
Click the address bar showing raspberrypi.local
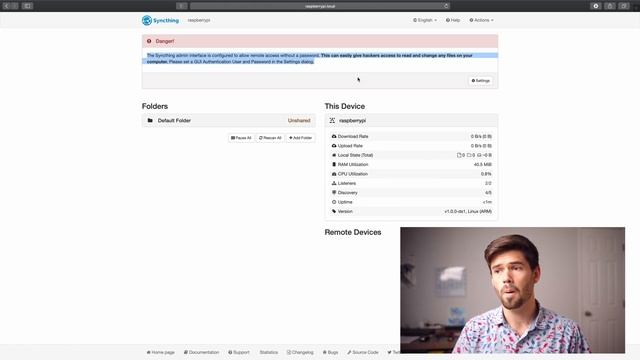click(x=320, y=6)
